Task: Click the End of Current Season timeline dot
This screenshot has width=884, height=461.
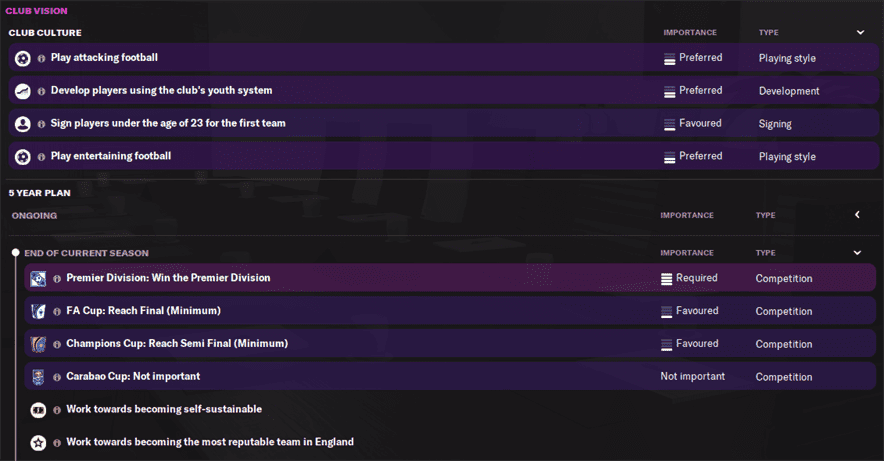Action: [15, 253]
